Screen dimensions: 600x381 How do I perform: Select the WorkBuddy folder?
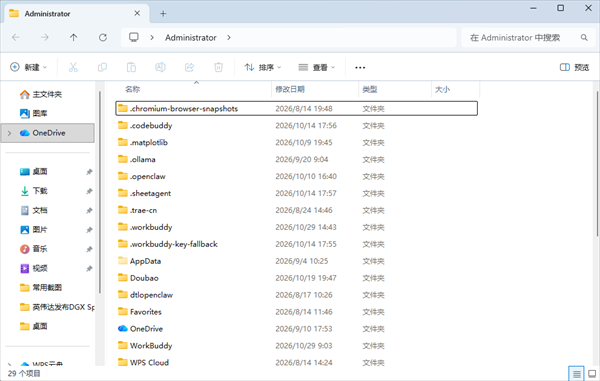pos(297,345)
